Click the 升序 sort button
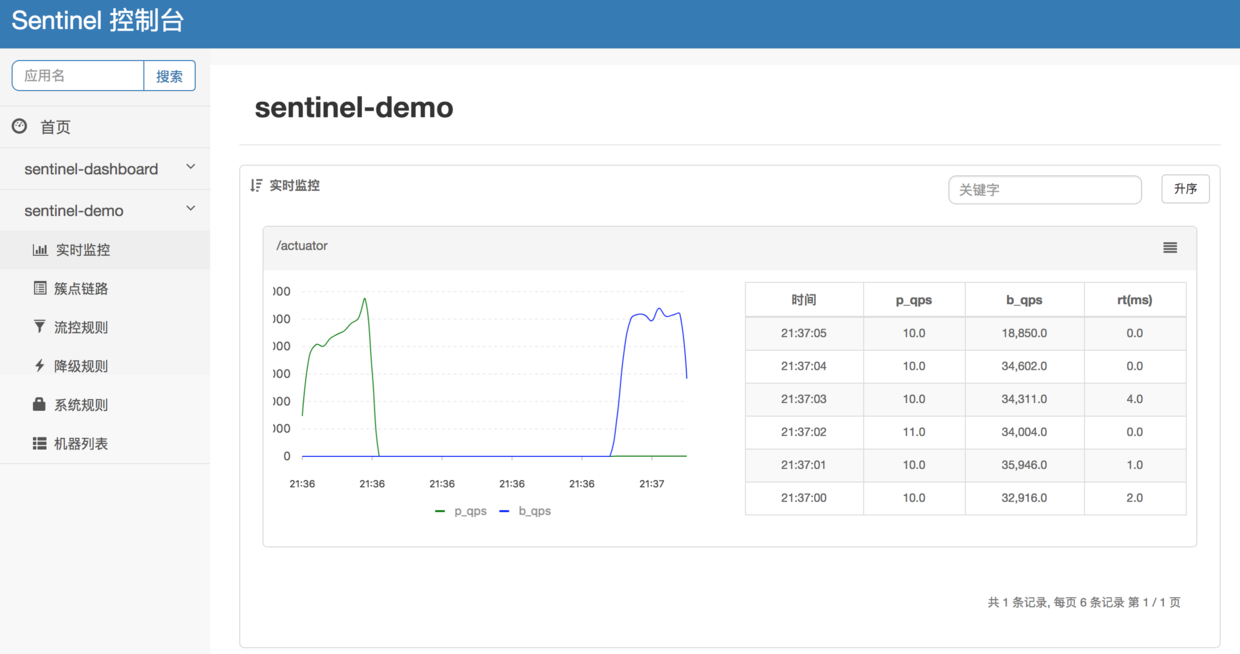The width and height of the screenshot is (1240, 654). (x=1185, y=189)
